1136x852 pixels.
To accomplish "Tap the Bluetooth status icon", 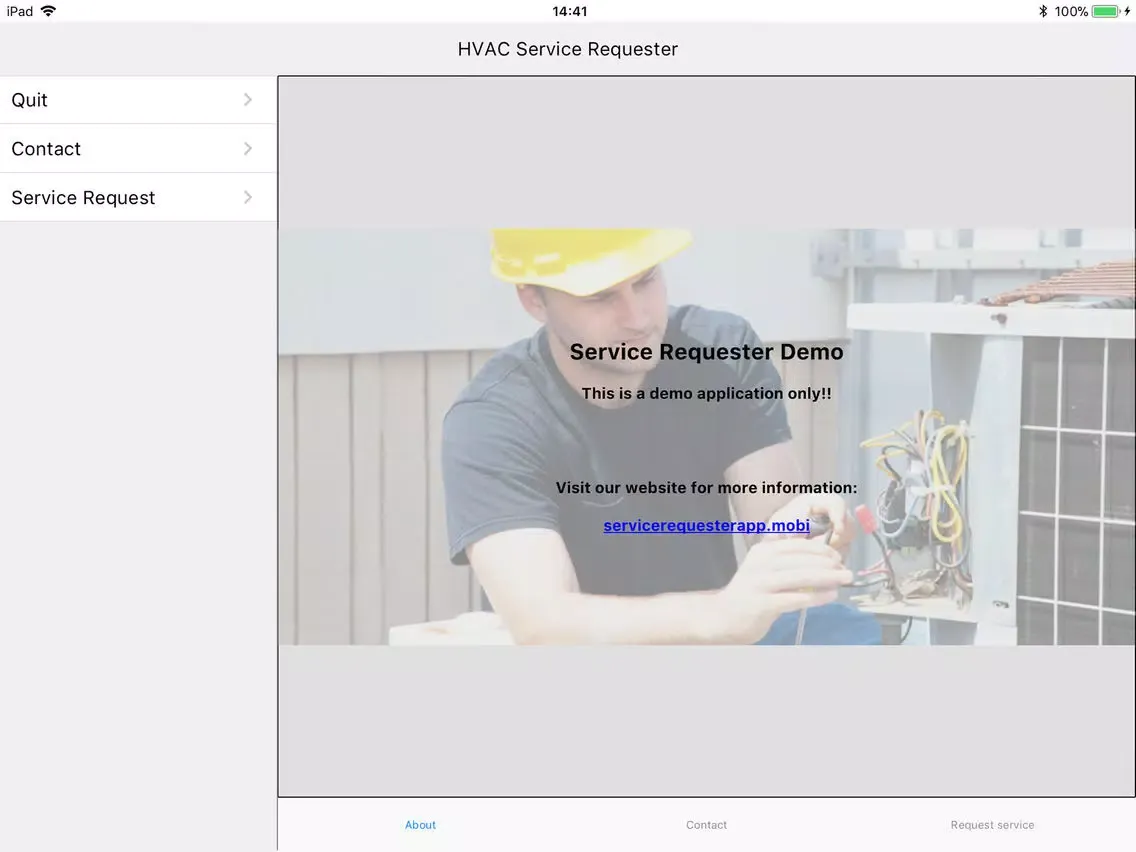I will click(x=1043, y=11).
